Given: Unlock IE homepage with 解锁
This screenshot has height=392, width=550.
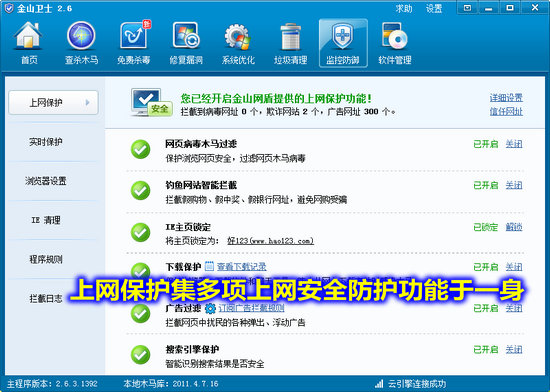Looking at the screenshot, I should coord(514,227).
